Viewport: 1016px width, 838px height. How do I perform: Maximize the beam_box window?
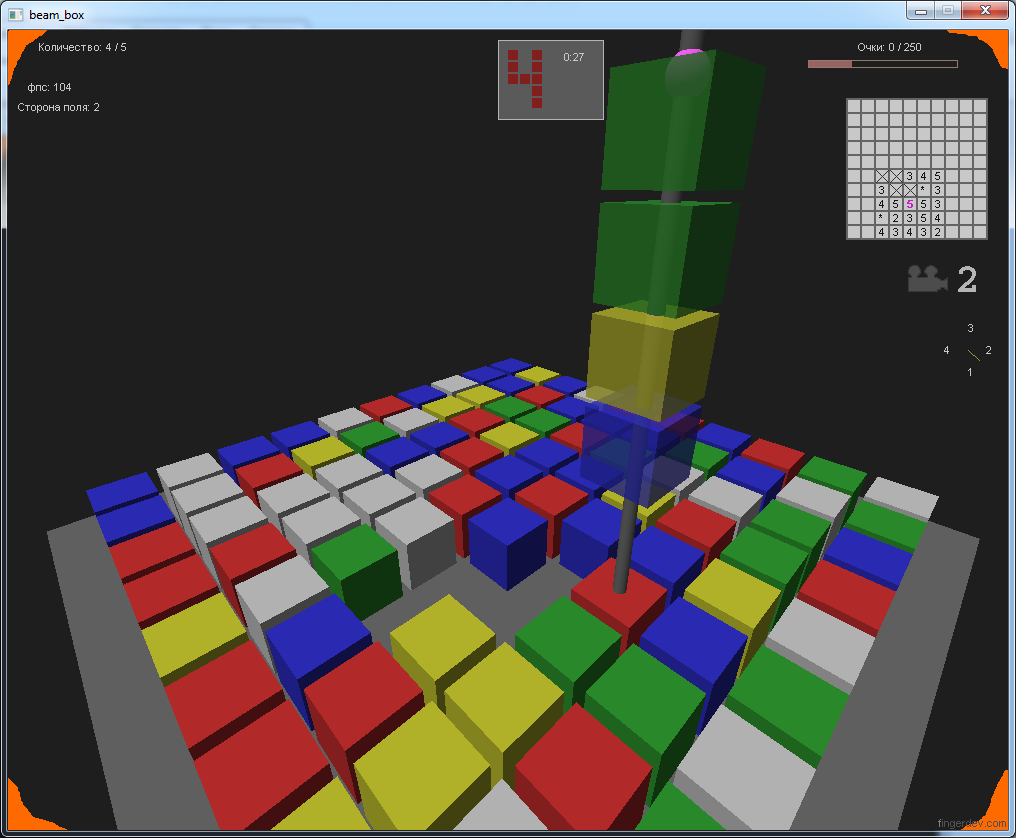tap(946, 10)
